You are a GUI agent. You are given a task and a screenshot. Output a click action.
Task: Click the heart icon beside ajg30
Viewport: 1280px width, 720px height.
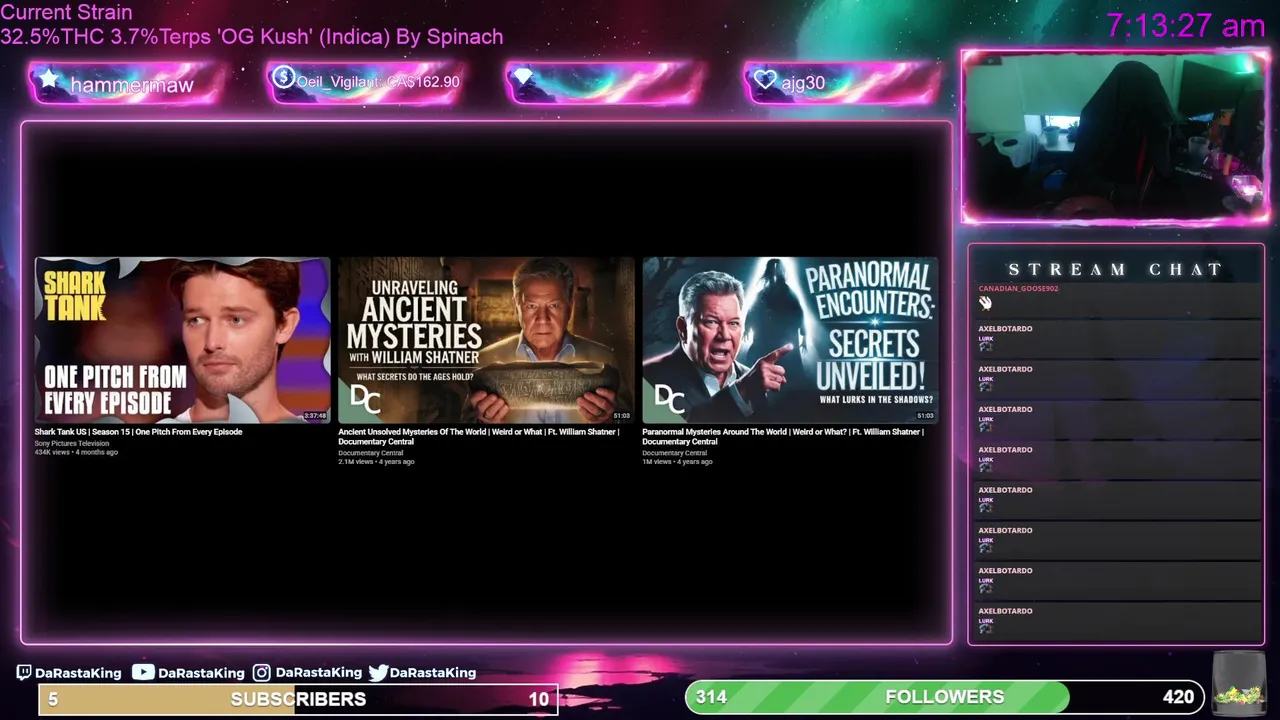click(x=765, y=80)
